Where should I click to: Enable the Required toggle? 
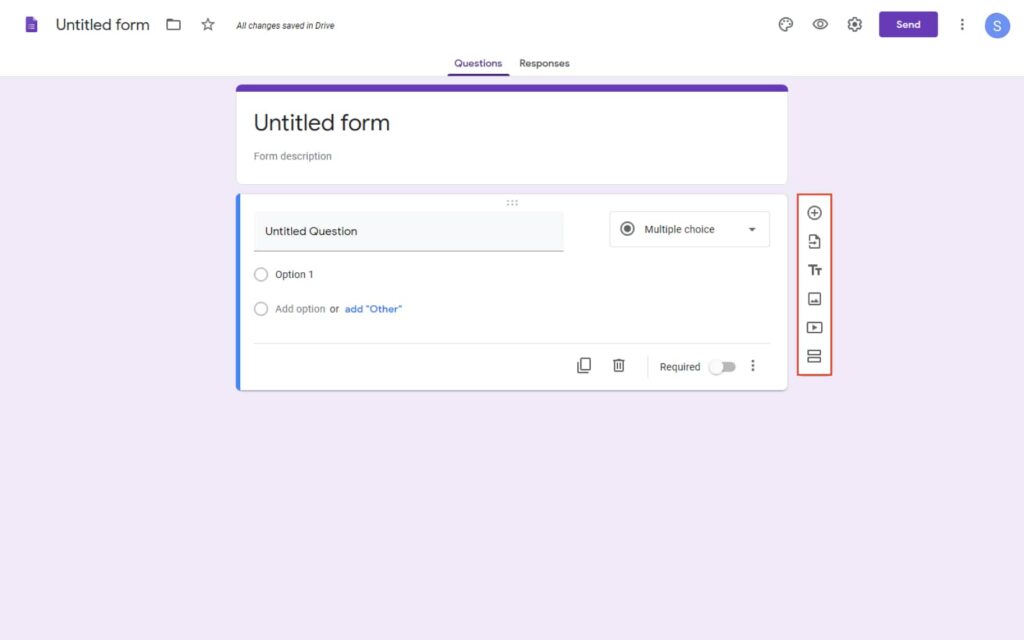pos(723,367)
